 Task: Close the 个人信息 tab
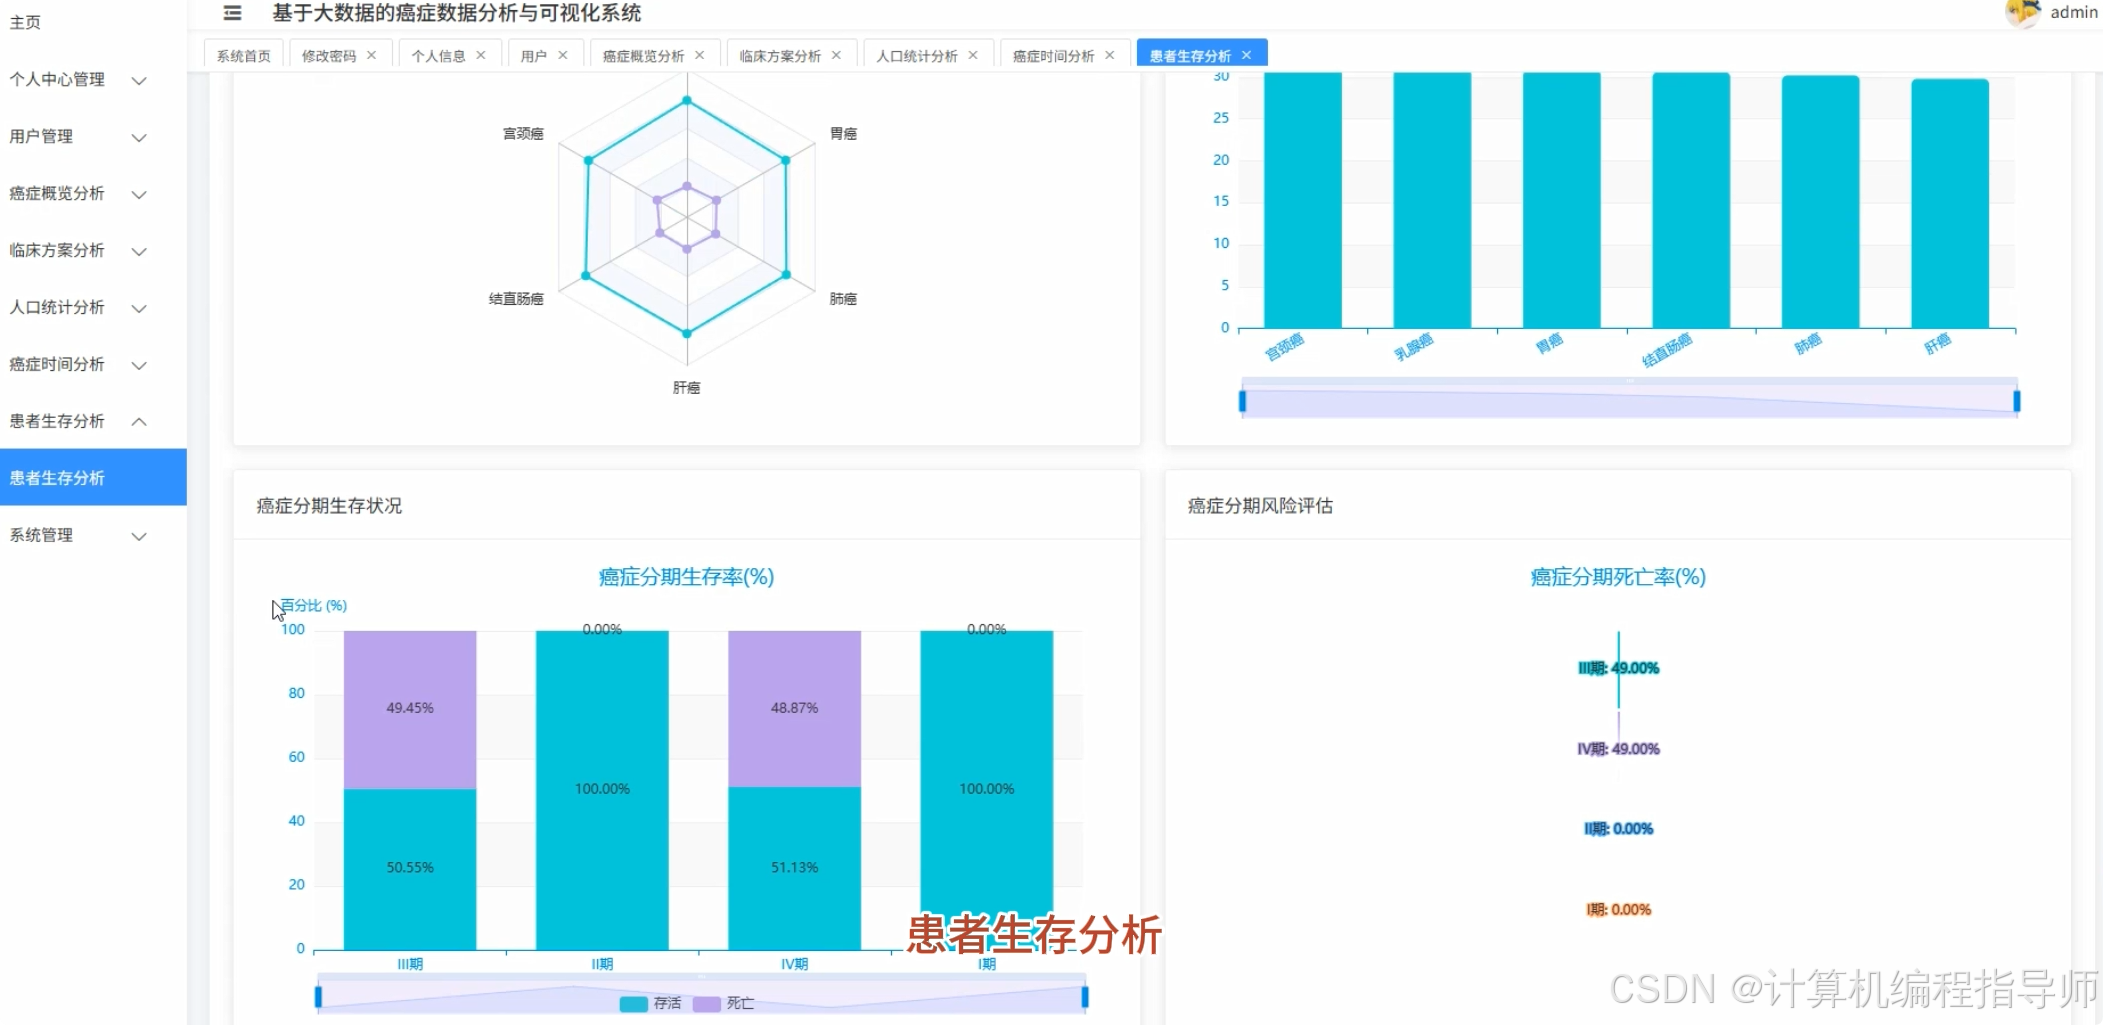[x=480, y=55]
